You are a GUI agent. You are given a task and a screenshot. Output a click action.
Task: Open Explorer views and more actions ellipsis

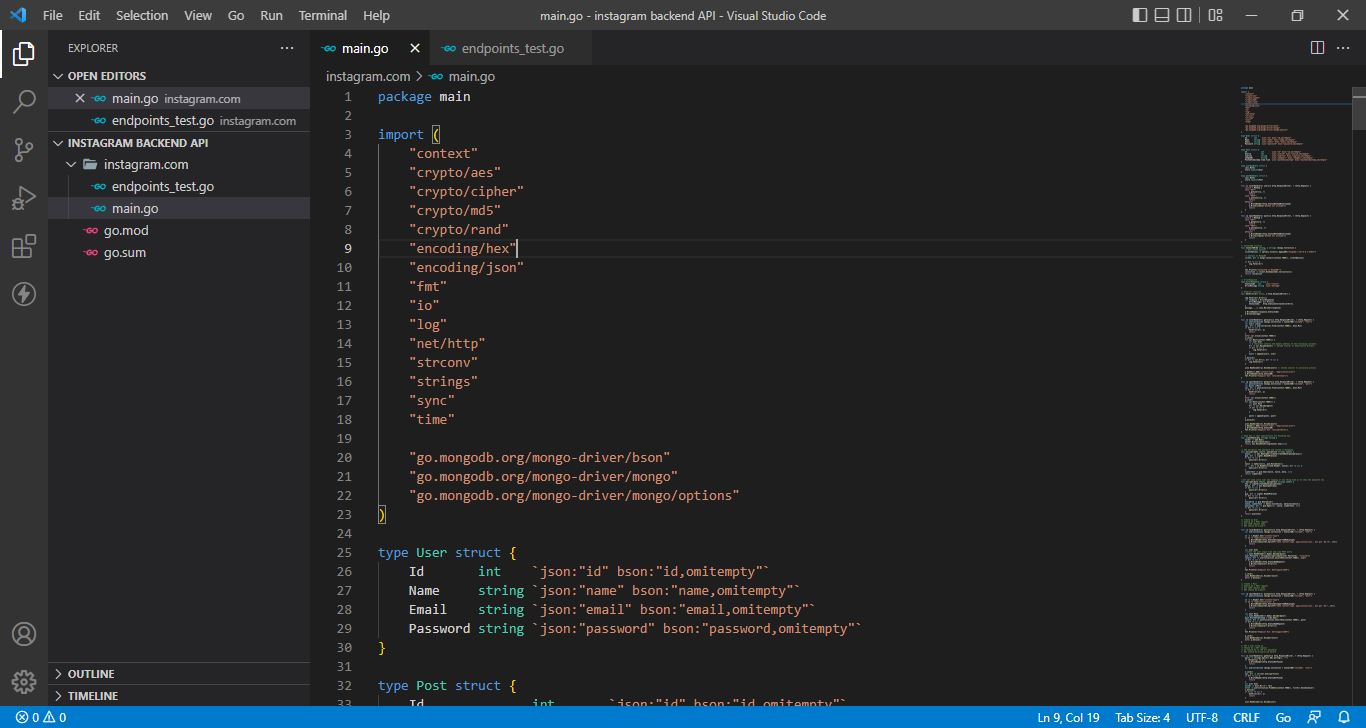[x=287, y=48]
